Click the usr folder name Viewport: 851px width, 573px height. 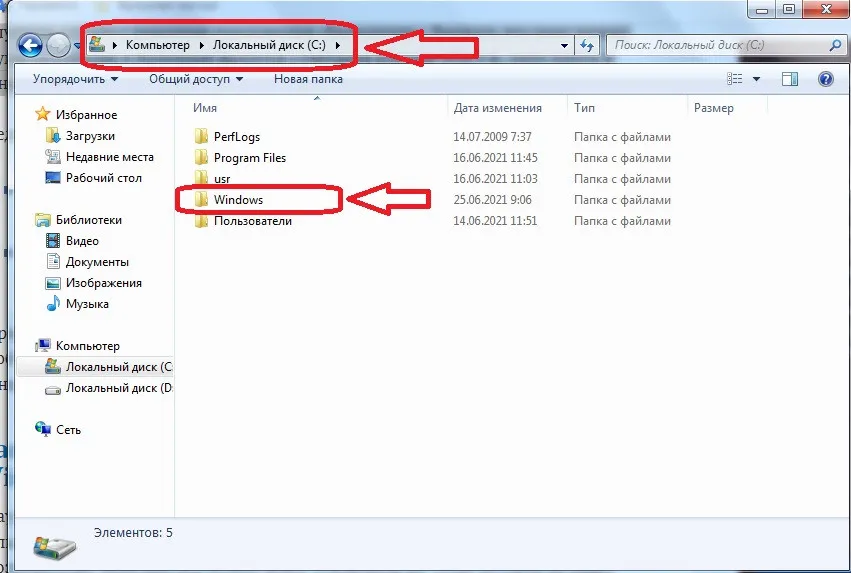pos(222,179)
